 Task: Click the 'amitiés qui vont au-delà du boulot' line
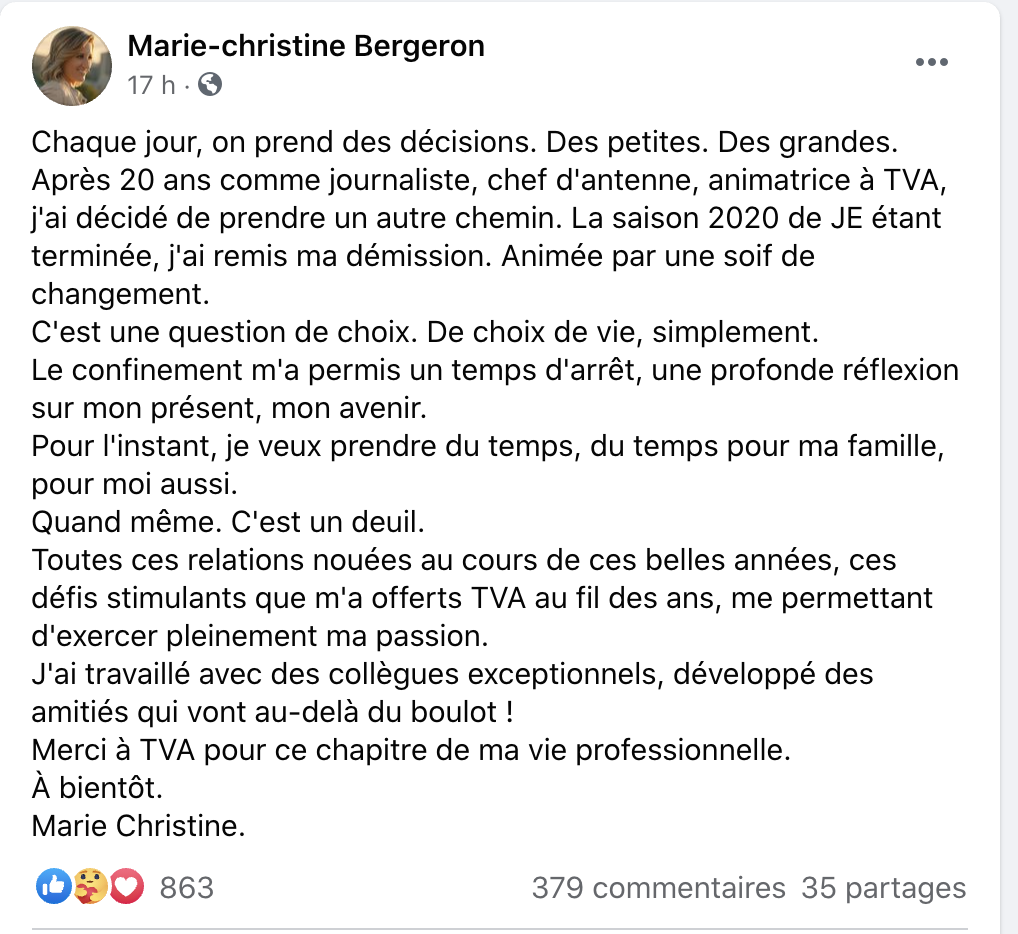[x=272, y=712]
